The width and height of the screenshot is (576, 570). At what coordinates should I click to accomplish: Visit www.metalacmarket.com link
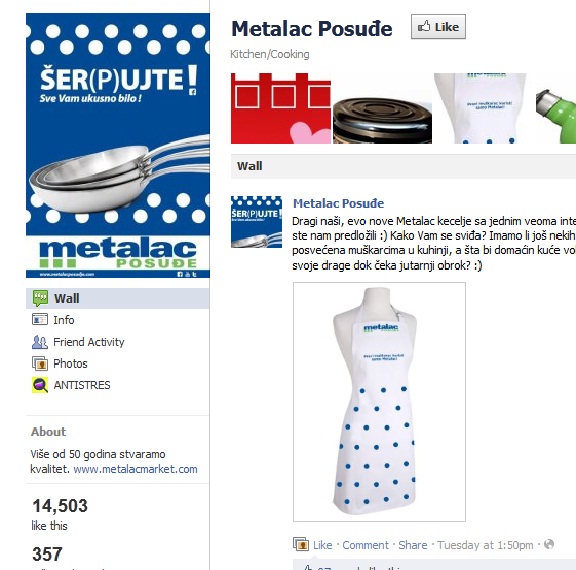pyautogui.click(x=135, y=469)
